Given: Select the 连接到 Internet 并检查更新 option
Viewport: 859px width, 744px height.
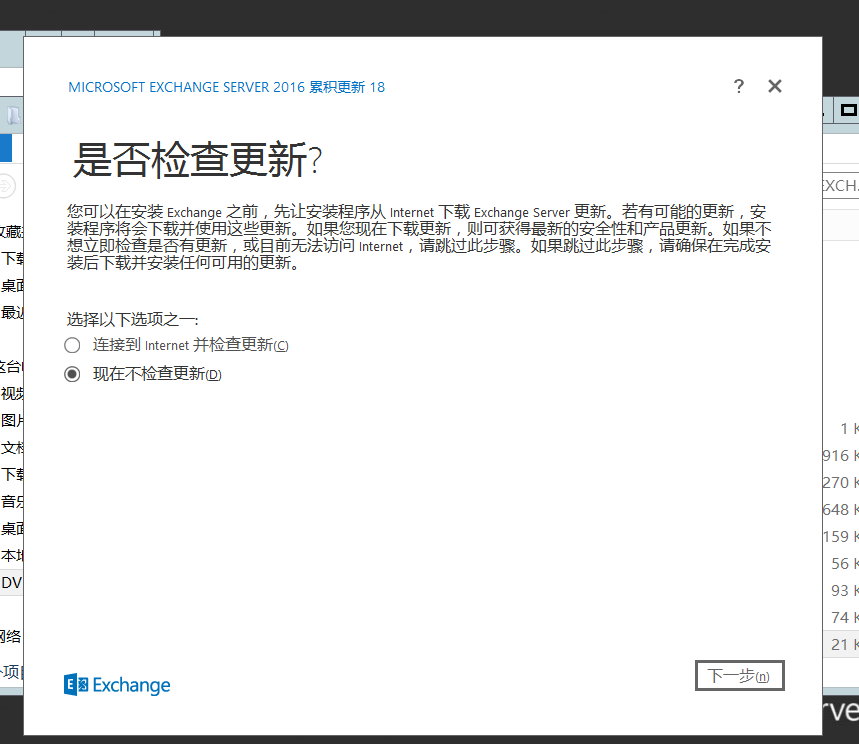Looking at the screenshot, I should pyautogui.click(x=71, y=344).
